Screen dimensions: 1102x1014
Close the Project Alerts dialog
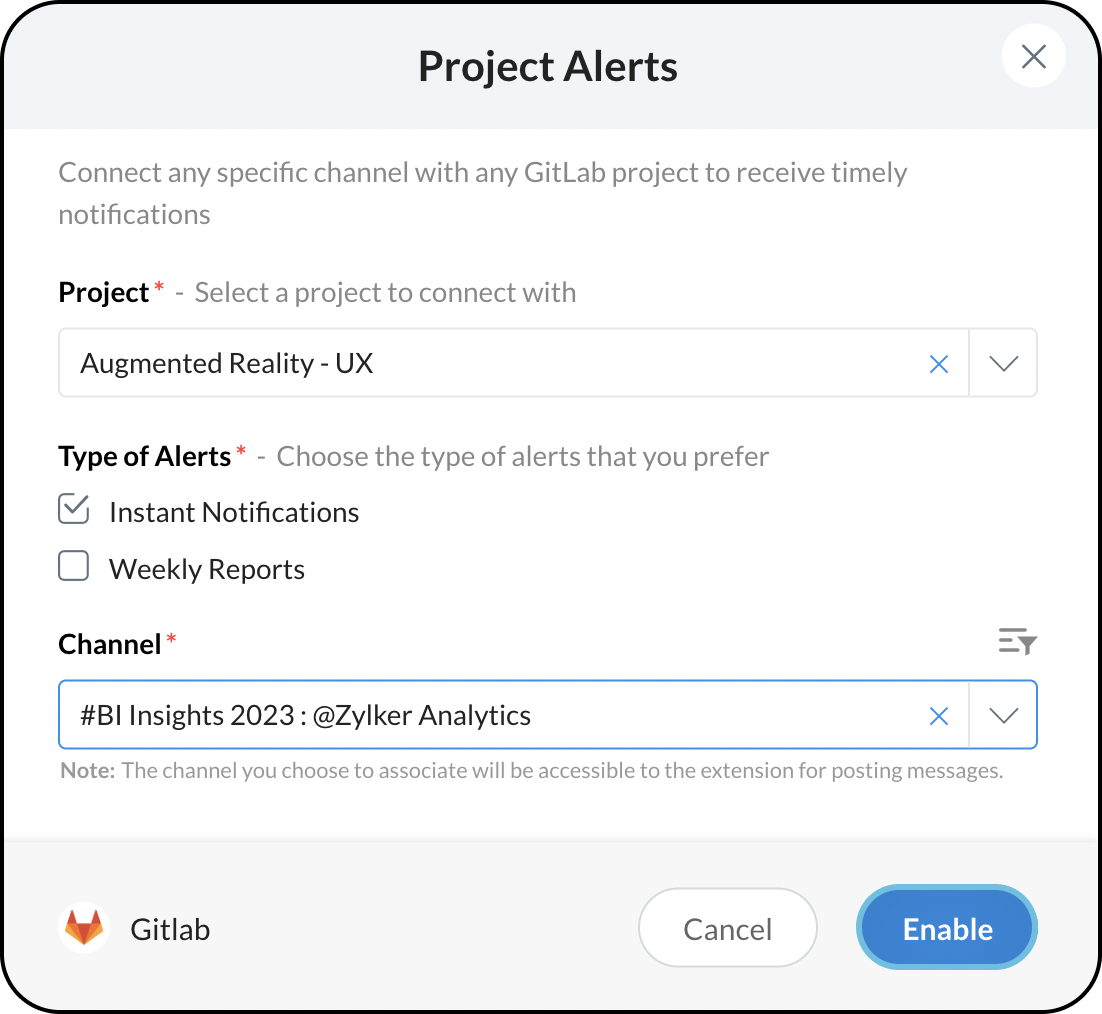1033,57
